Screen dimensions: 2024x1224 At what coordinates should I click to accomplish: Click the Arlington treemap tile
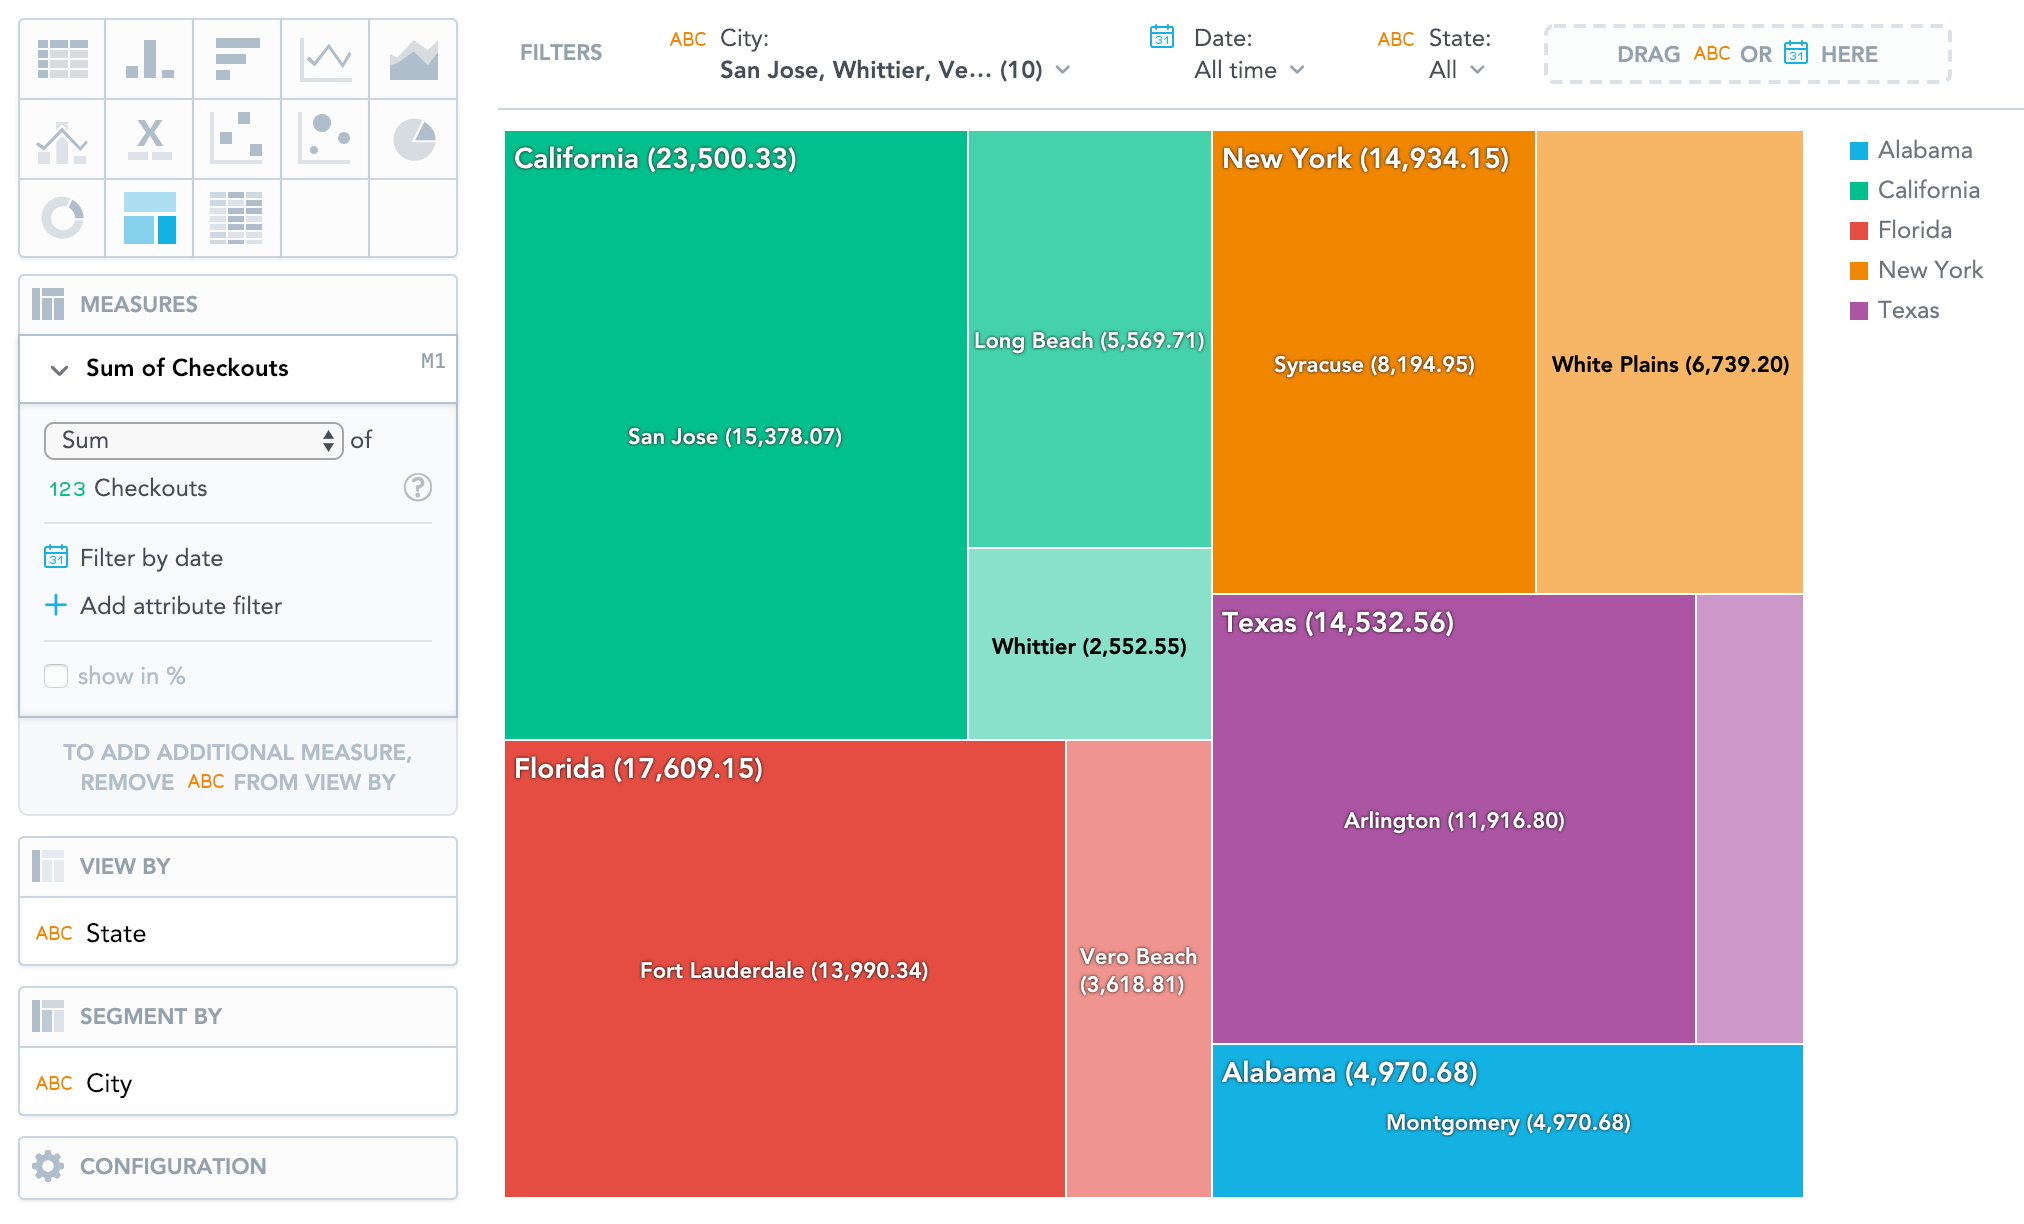(x=1453, y=820)
